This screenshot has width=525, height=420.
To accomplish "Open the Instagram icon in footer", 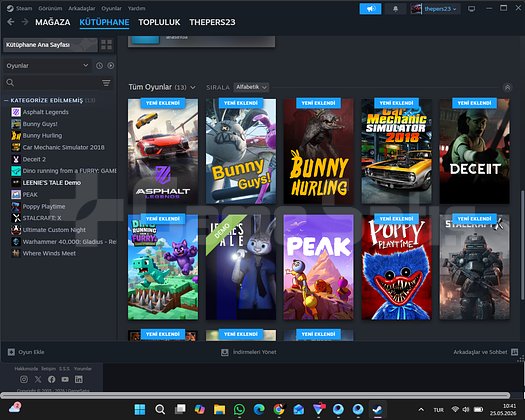I will click(x=24, y=379).
